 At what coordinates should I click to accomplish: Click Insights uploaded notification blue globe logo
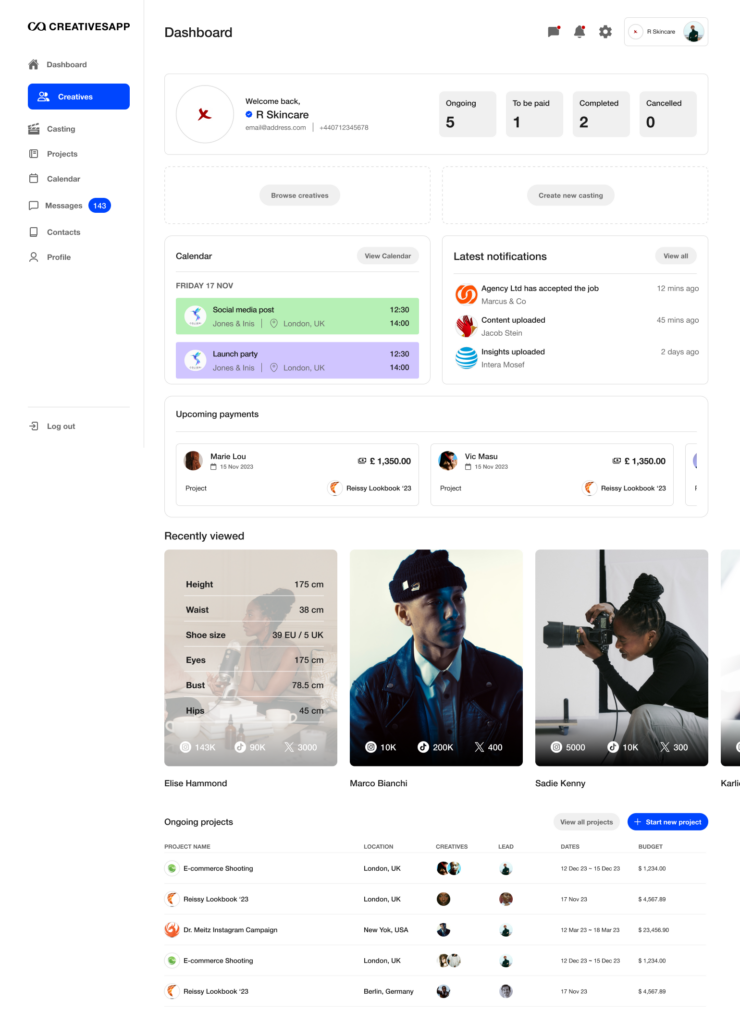pyautogui.click(x=466, y=358)
